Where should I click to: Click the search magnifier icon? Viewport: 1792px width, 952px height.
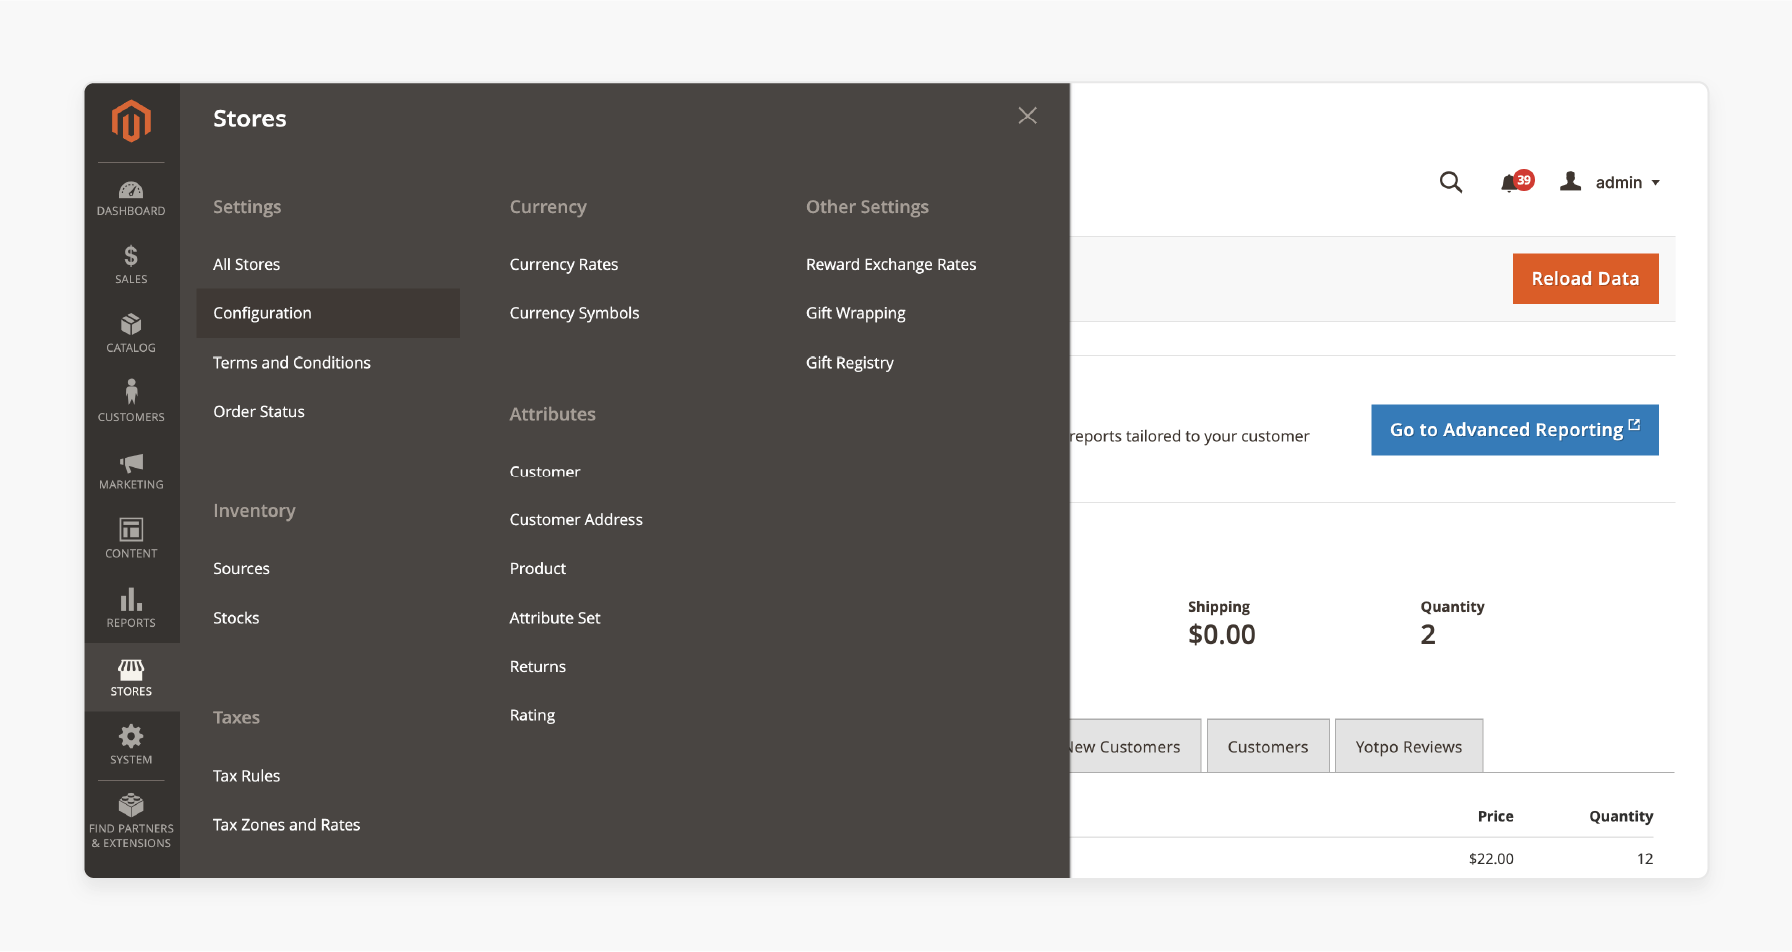click(x=1450, y=182)
